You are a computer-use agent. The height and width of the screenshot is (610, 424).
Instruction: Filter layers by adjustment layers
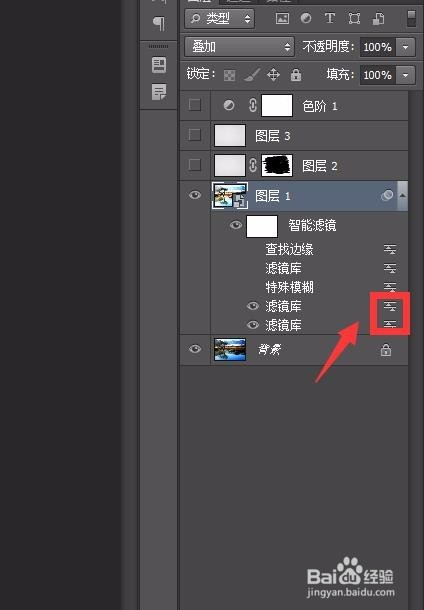coord(306,18)
